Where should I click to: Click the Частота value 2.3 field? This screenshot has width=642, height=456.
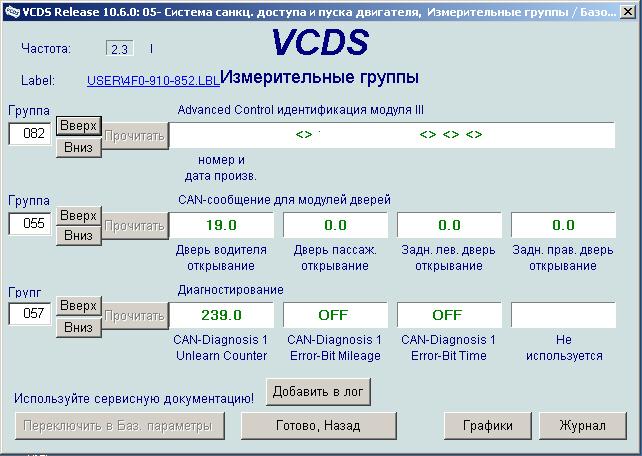119,49
